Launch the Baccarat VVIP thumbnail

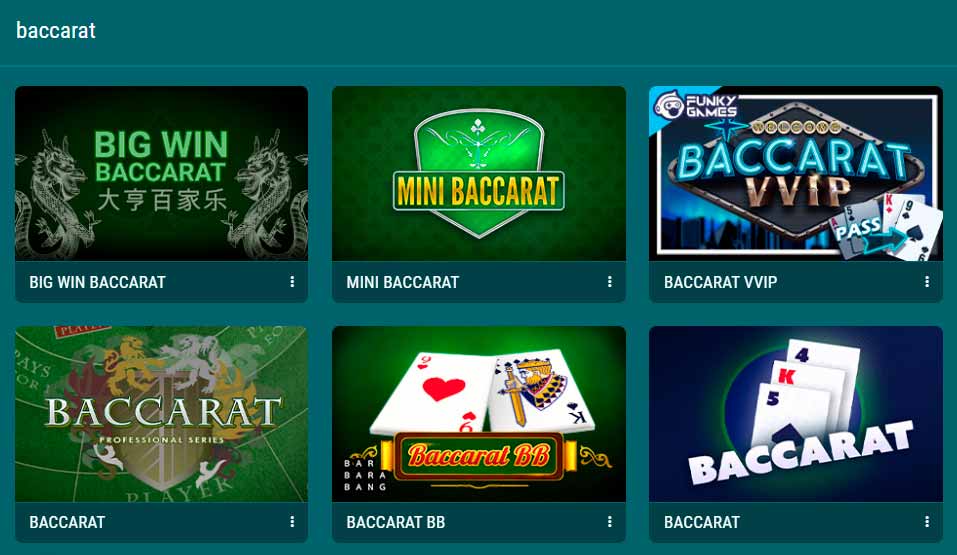pyautogui.click(x=796, y=173)
